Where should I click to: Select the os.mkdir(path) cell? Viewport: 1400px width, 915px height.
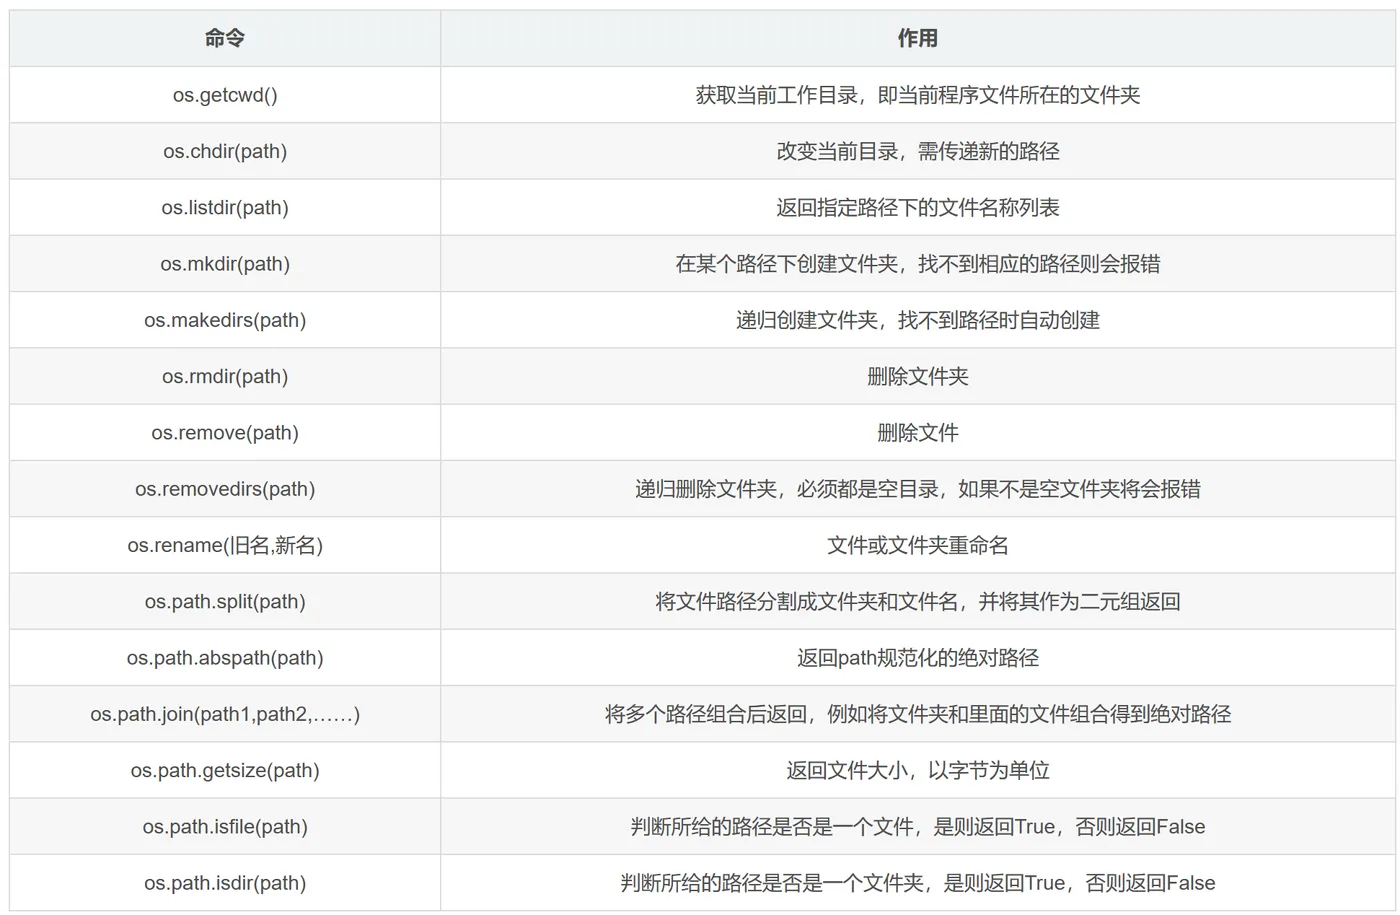click(225, 264)
